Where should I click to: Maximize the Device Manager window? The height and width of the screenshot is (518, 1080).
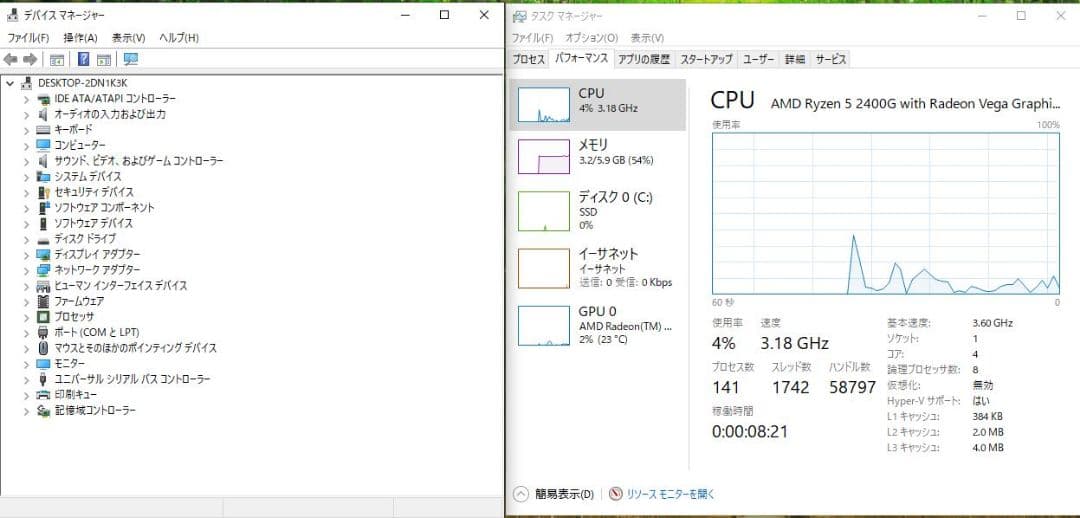click(444, 14)
